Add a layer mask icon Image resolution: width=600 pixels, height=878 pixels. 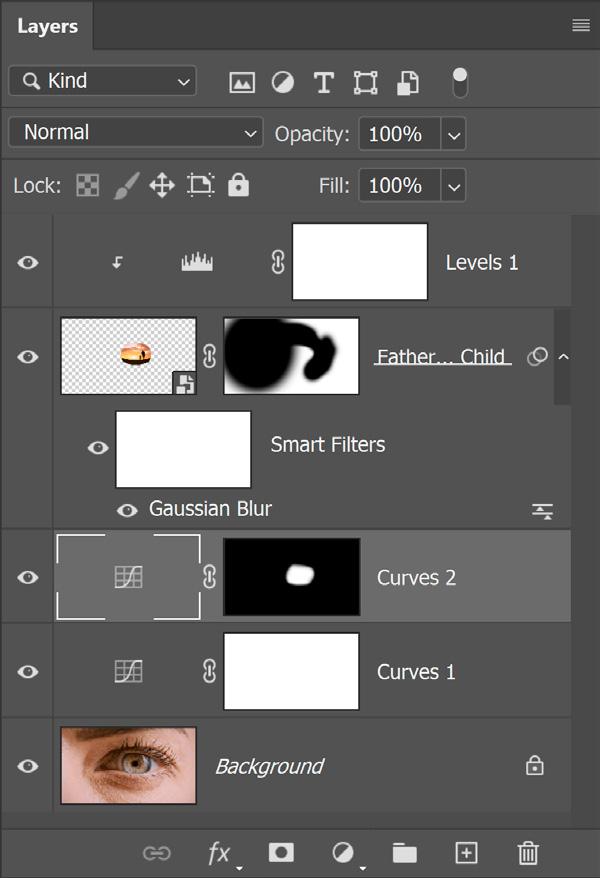point(281,852)
